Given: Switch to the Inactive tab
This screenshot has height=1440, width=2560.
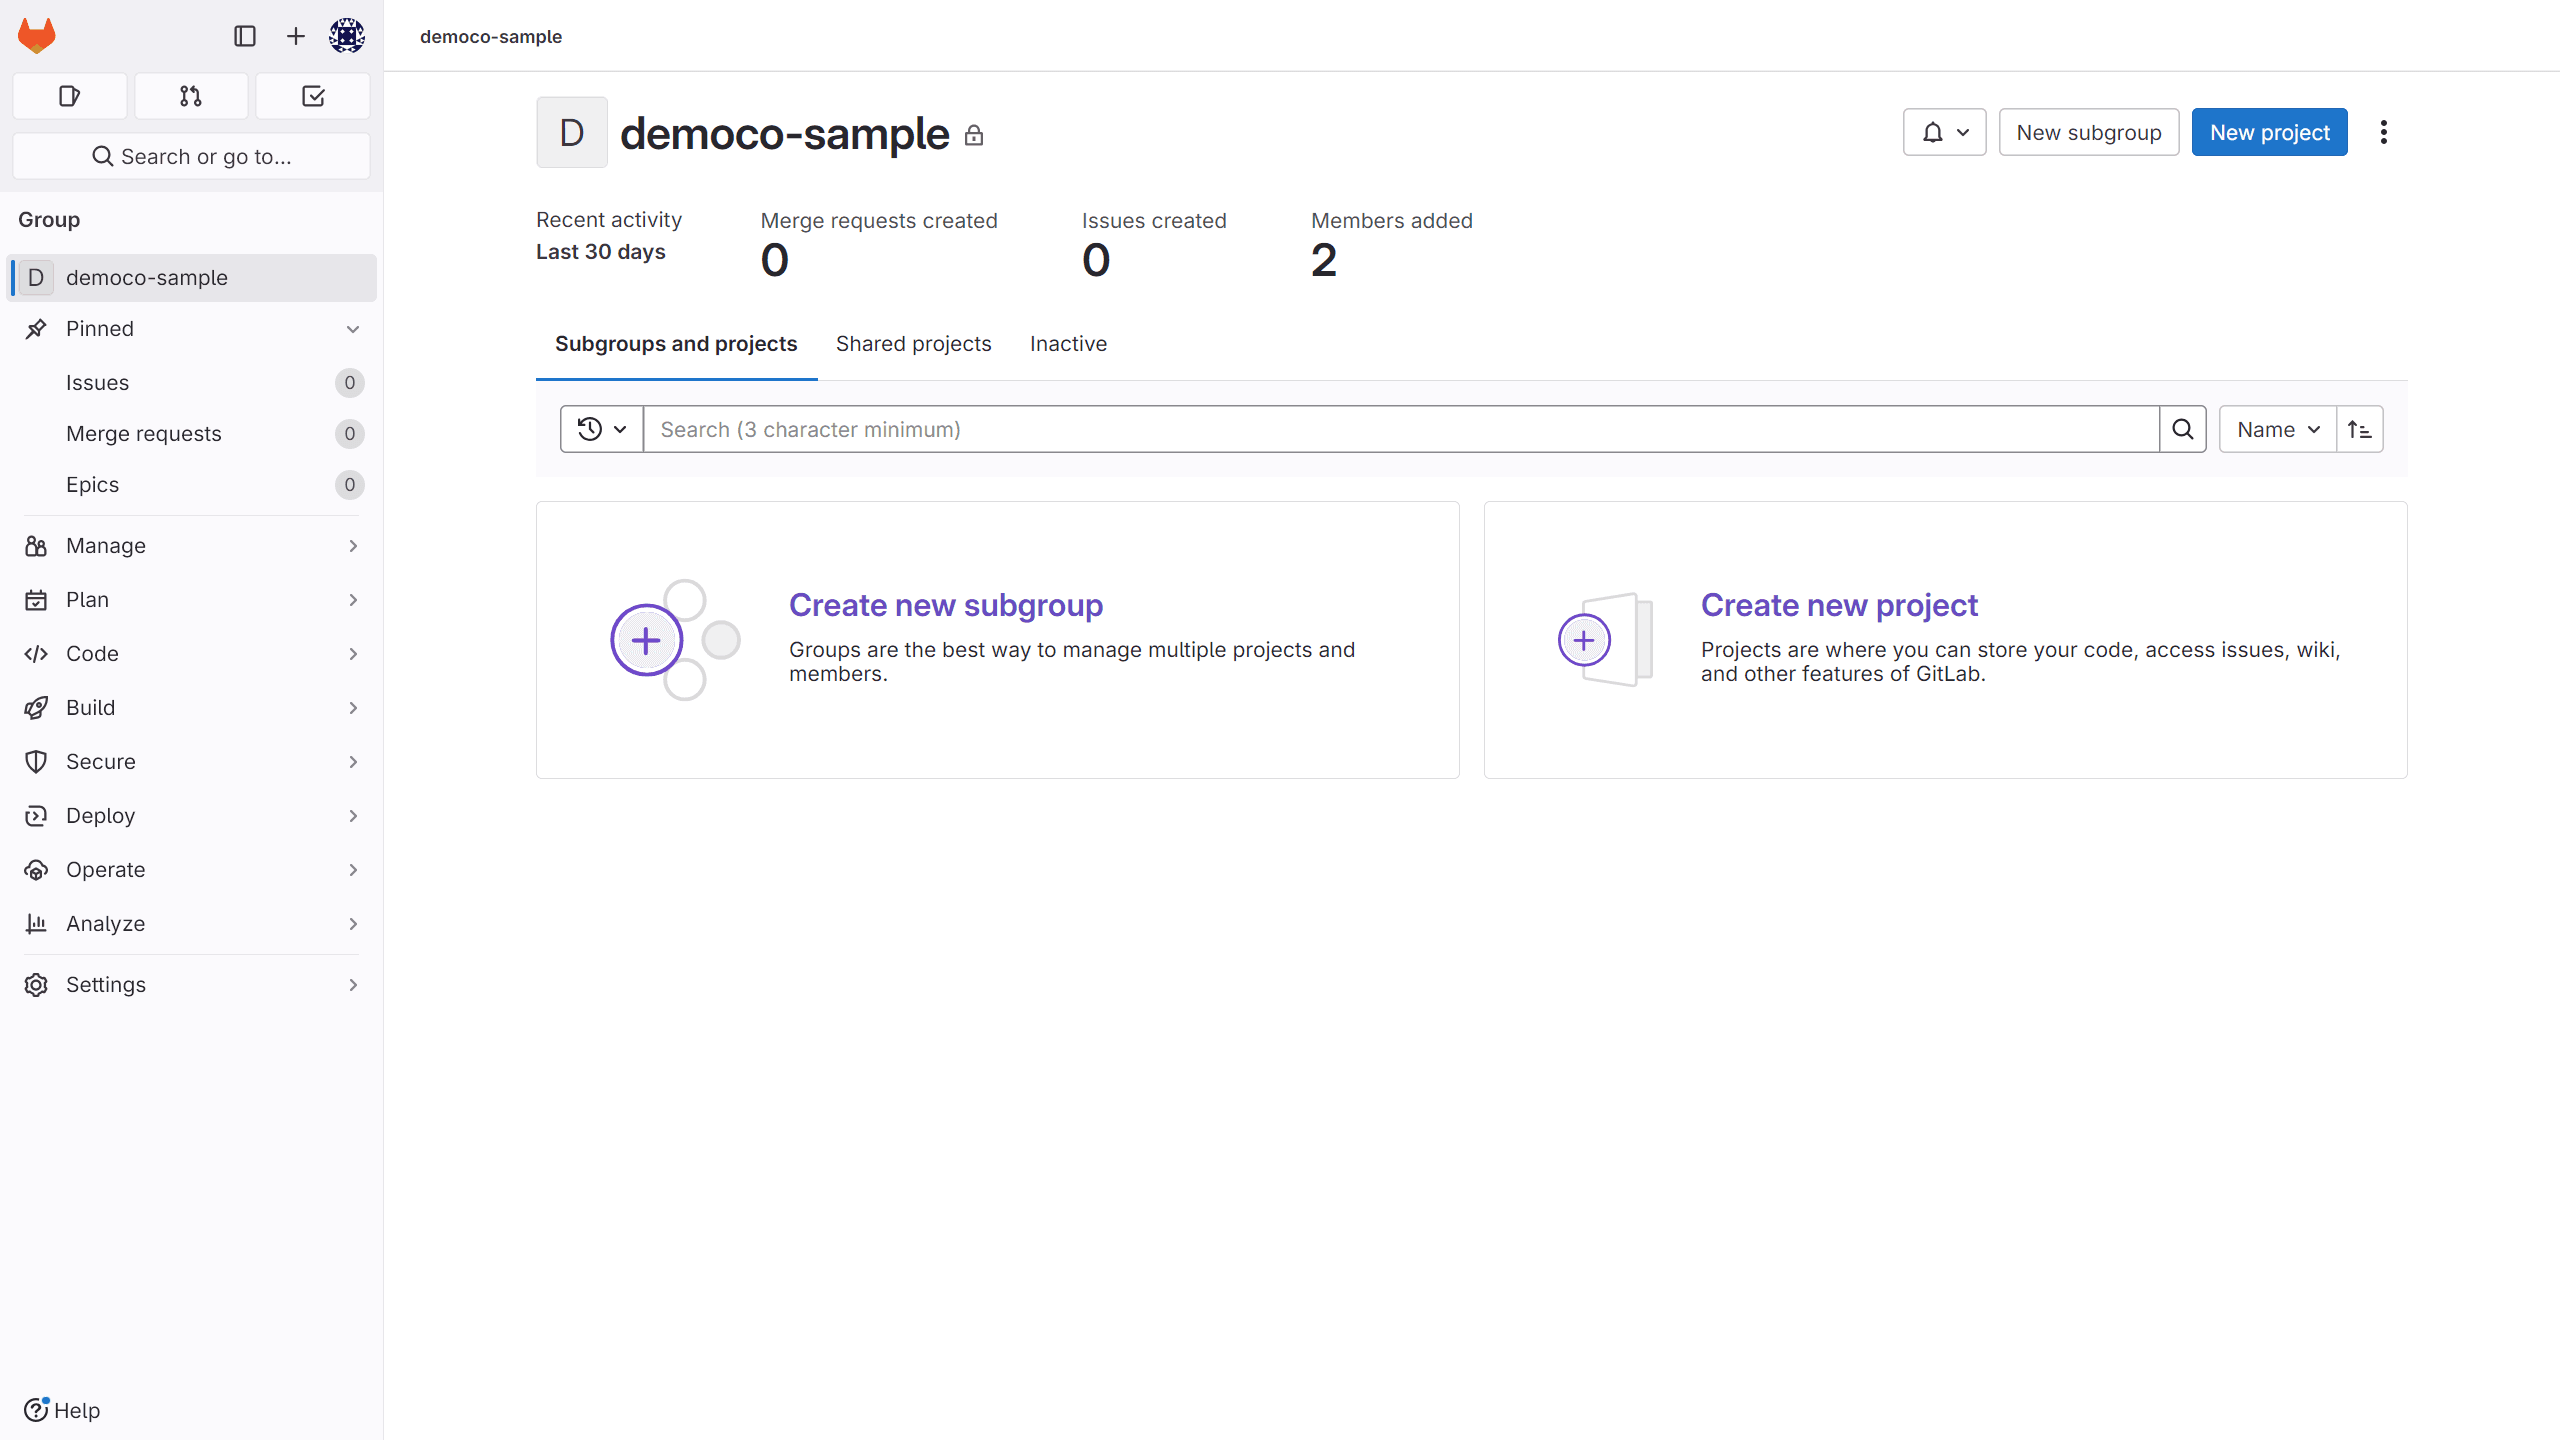Looking at the screenshot, I should 1068,344.
